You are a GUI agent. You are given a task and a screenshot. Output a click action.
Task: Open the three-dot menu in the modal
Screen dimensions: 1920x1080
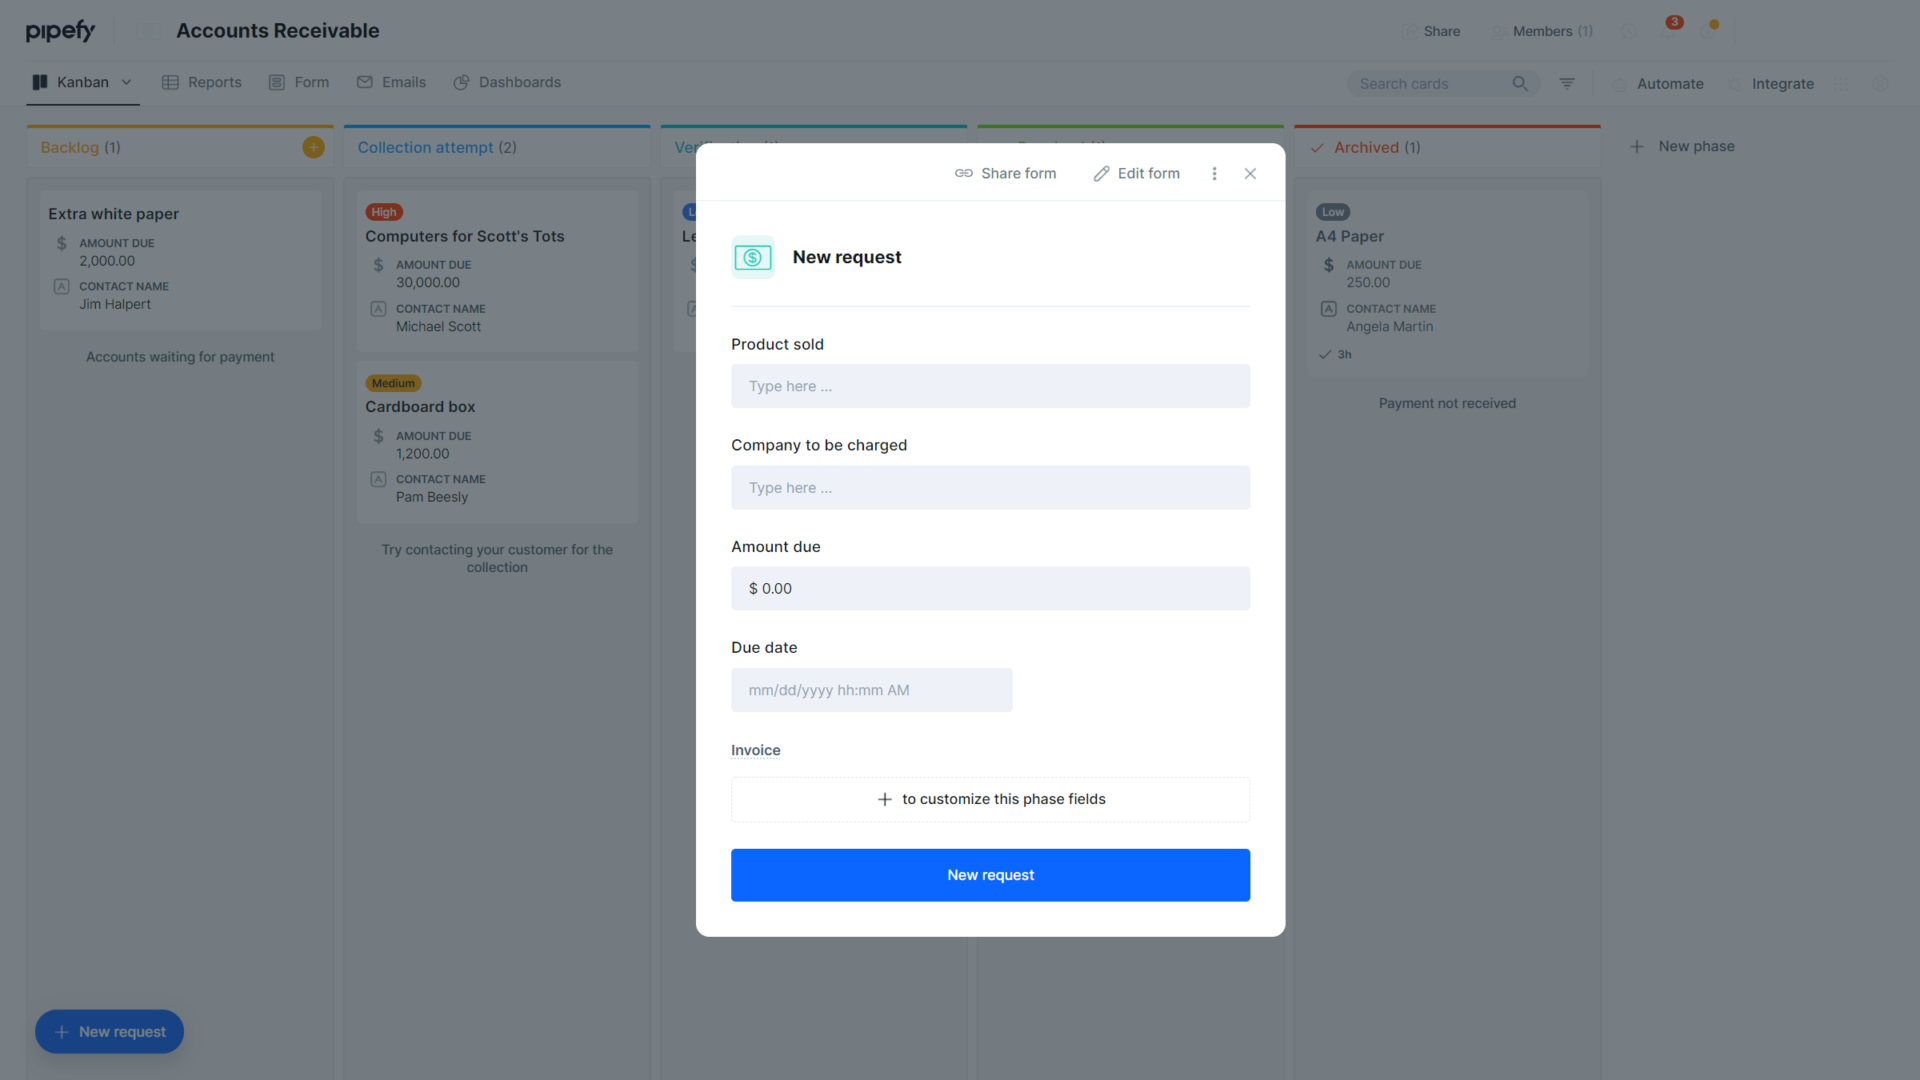coord(1214,173)
